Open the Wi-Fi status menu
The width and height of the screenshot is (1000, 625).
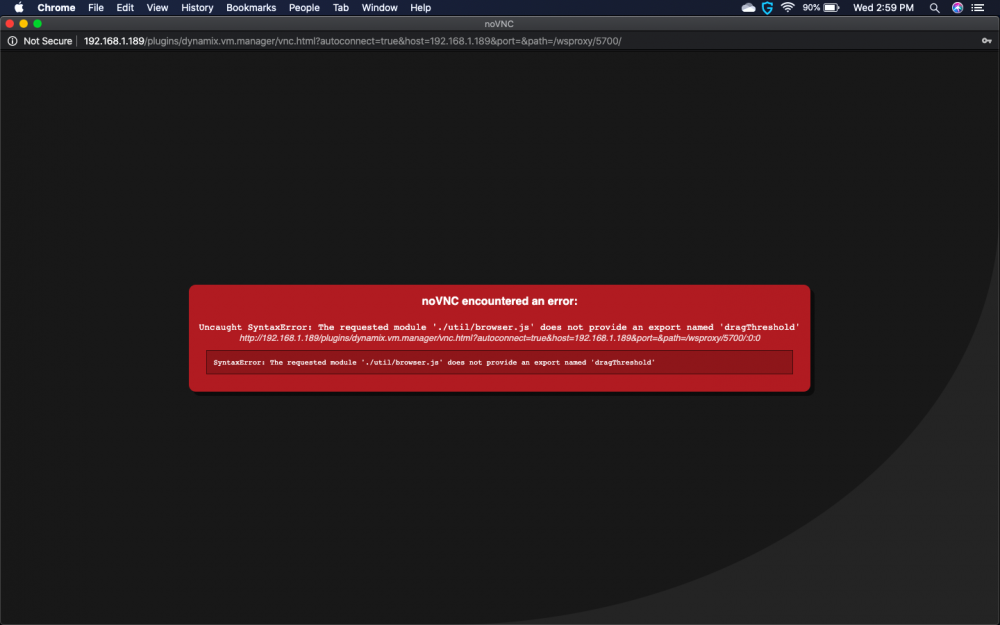pyautogui.click(x=788, y=8)
